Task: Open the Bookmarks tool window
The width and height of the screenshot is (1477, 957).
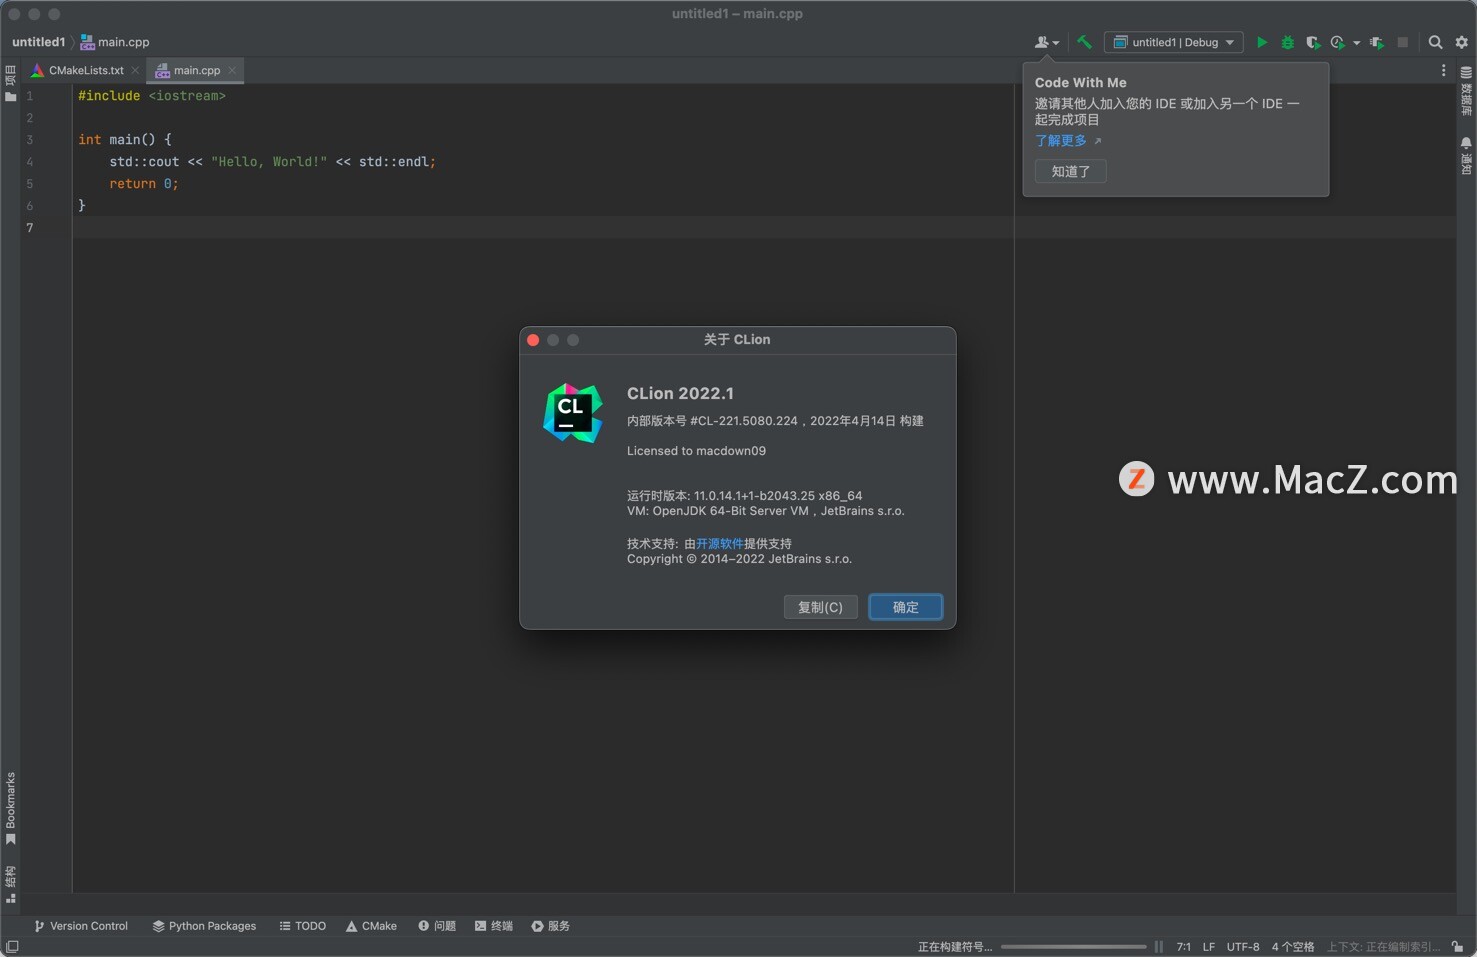Action: pyautogui.click(x=10, y=808)
